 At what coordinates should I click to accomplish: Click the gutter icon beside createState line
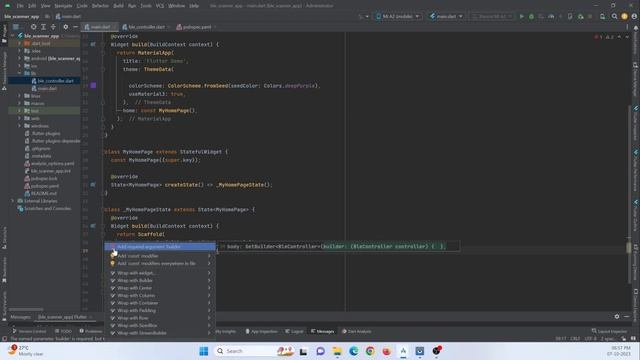click(93, 184)
